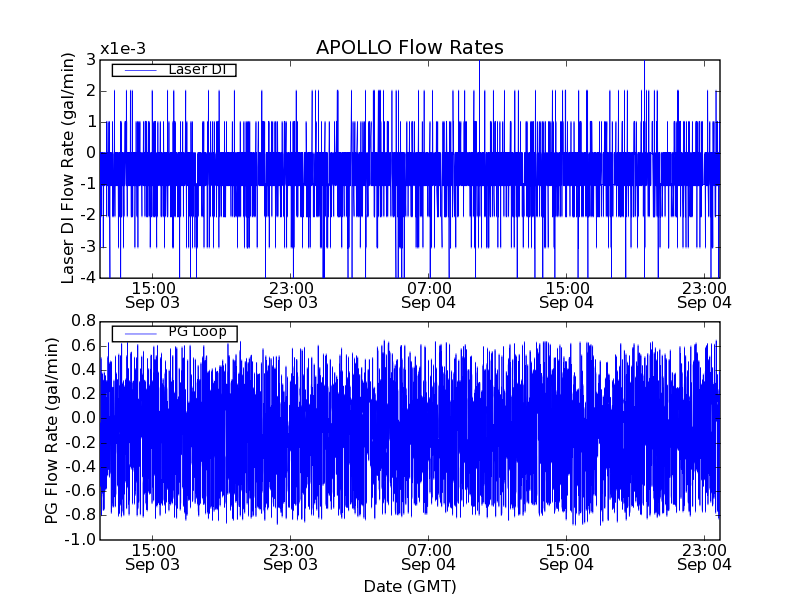This screenshot has height=600, width=800.
Task: Select the "PG Flow Rate (gal/min)" axis label
Action: 52,430
